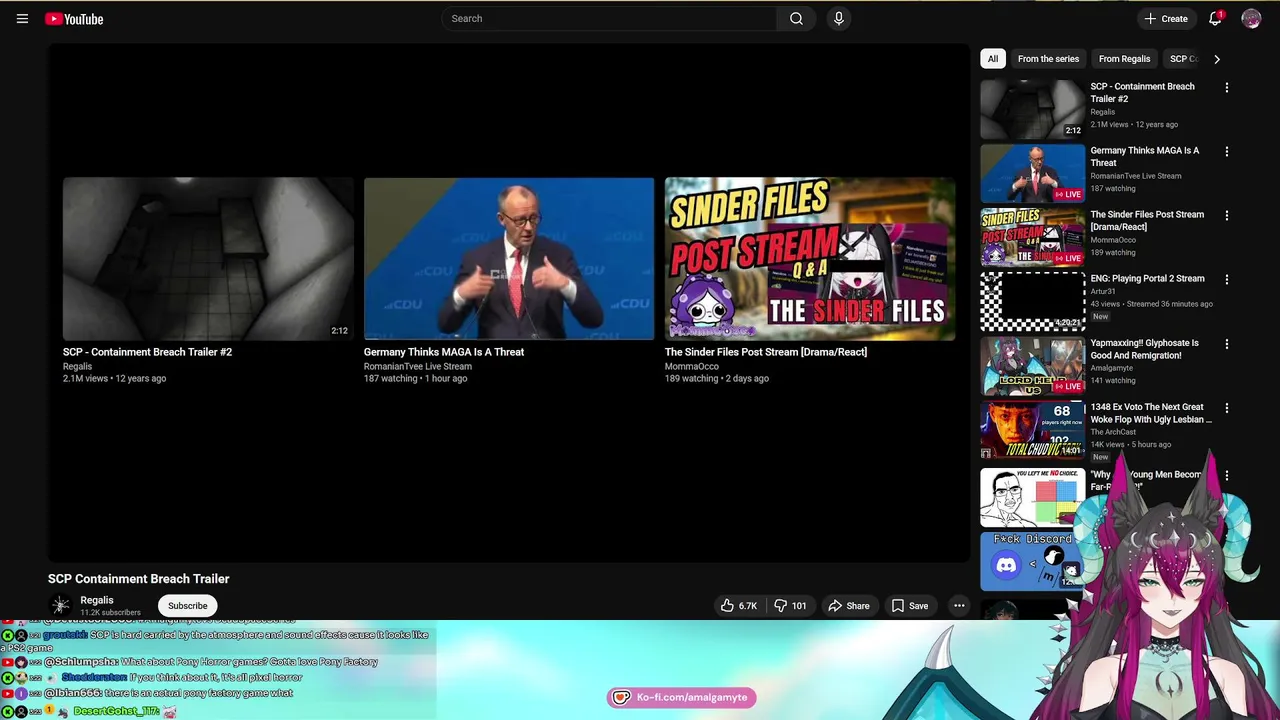Open sidebar live thumbnail Germany Thinks MAGA Is A Threat

coord(1032,173)
